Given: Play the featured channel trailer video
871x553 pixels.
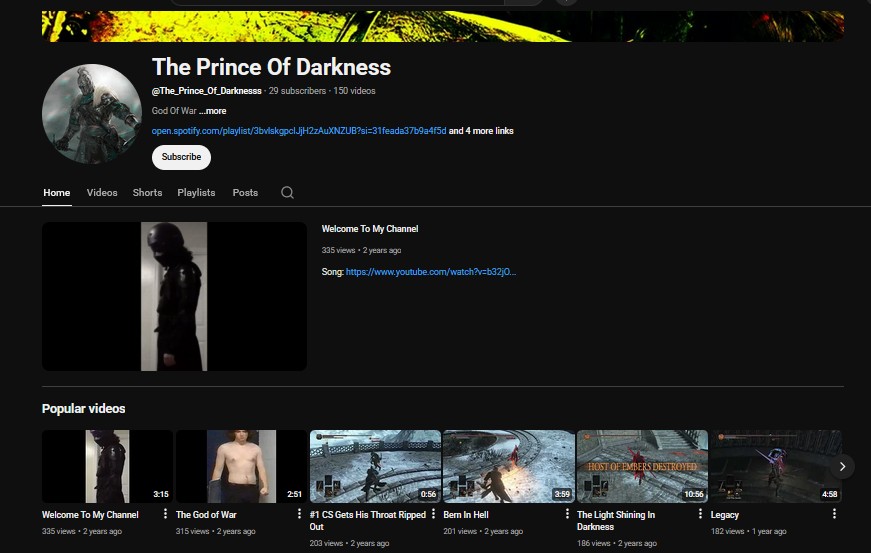Looking at the screenshot, I should point(174,296).
